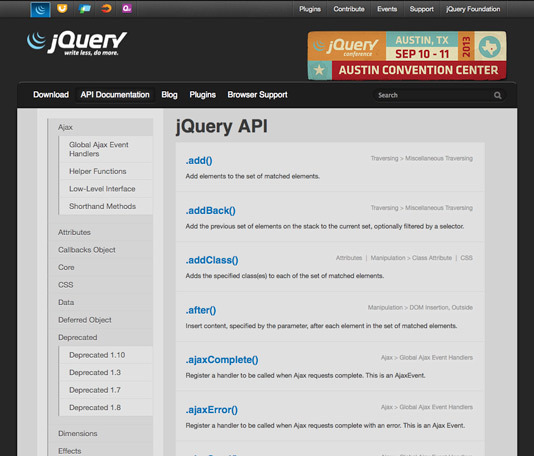
Task: Click 'Add elements to the set of matched elements.' text
Action: [252, 176]
